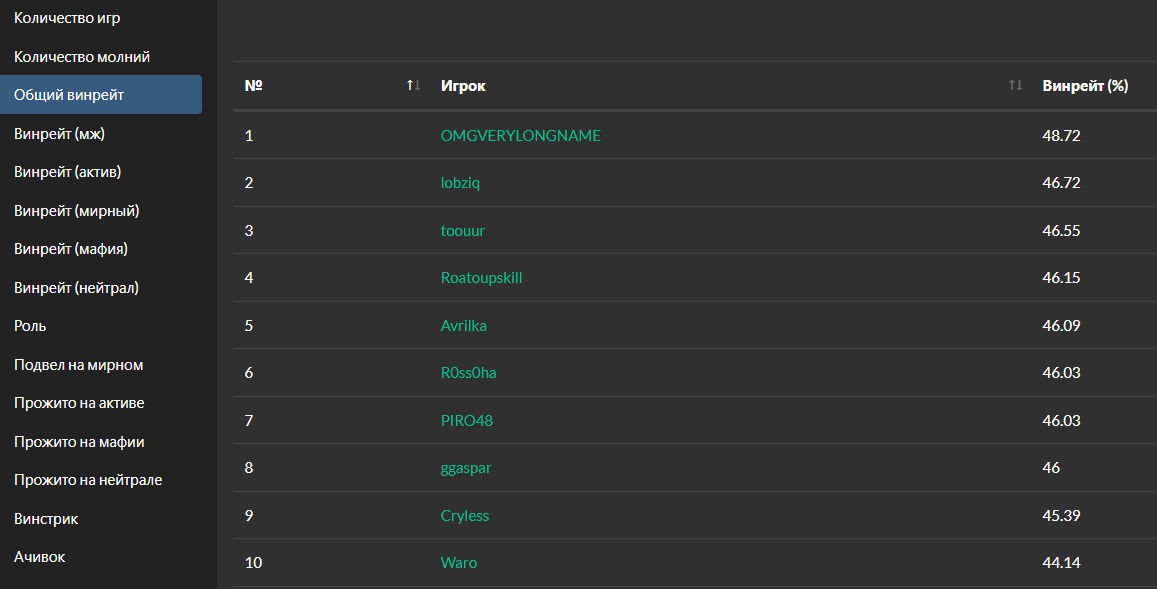Click the Avrilka player name
The height and width of the screenshot is (589, 1157).
(x=463, y=326)
